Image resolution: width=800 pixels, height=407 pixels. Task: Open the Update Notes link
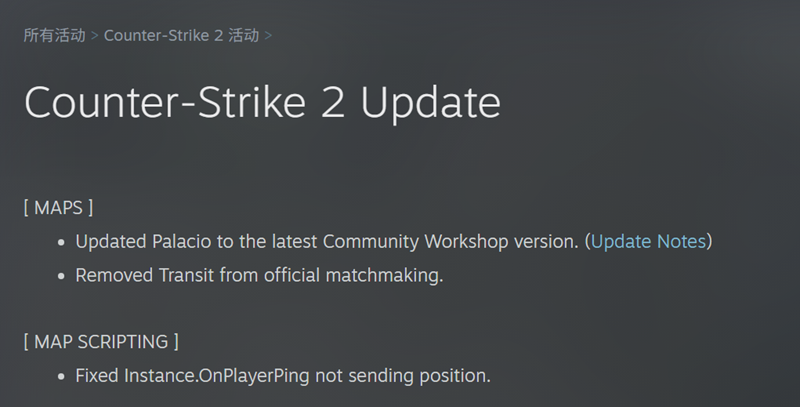tap(649, 241)
